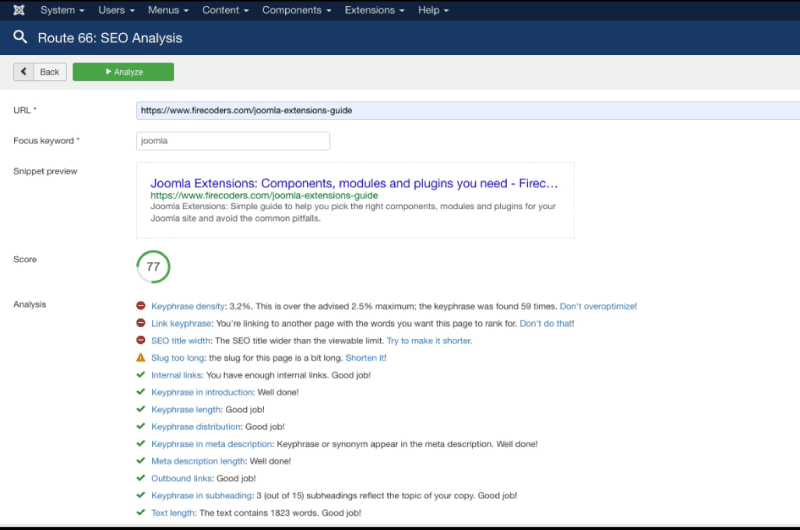Click green checkmark beside Keyphrase distribution
800x530 pixels.
pos(141,426)
